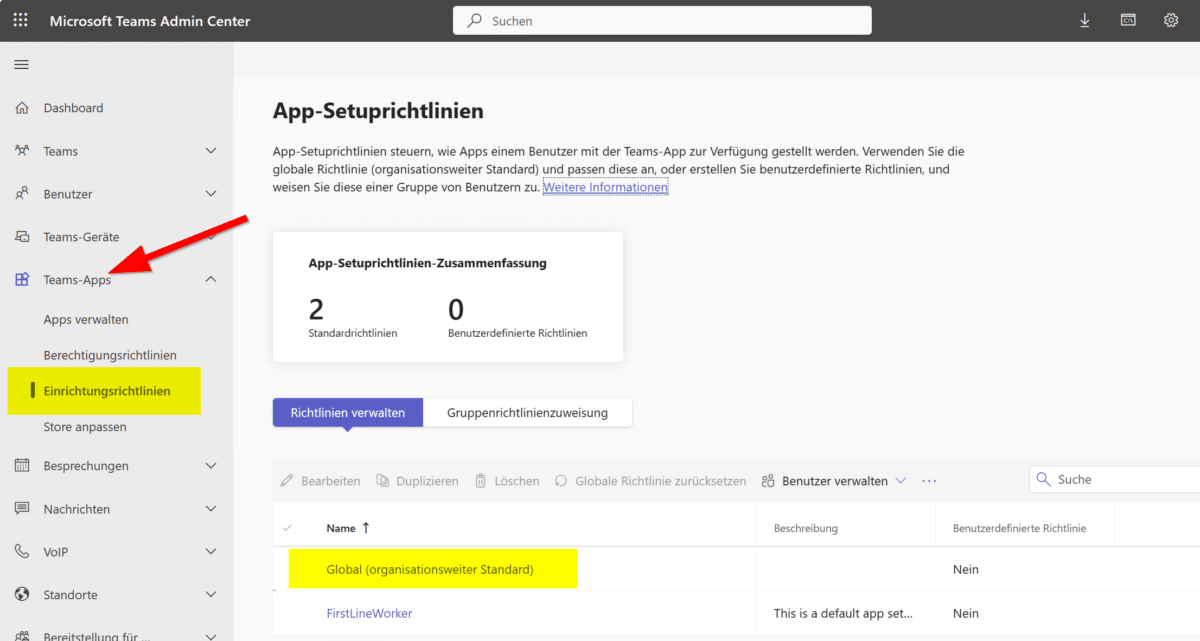Image resolution: width=1200 pixels, height=641 pixels.
Task: Open the Global (organisationsweiter Standard) policy
Action: [x=430, y=570]
